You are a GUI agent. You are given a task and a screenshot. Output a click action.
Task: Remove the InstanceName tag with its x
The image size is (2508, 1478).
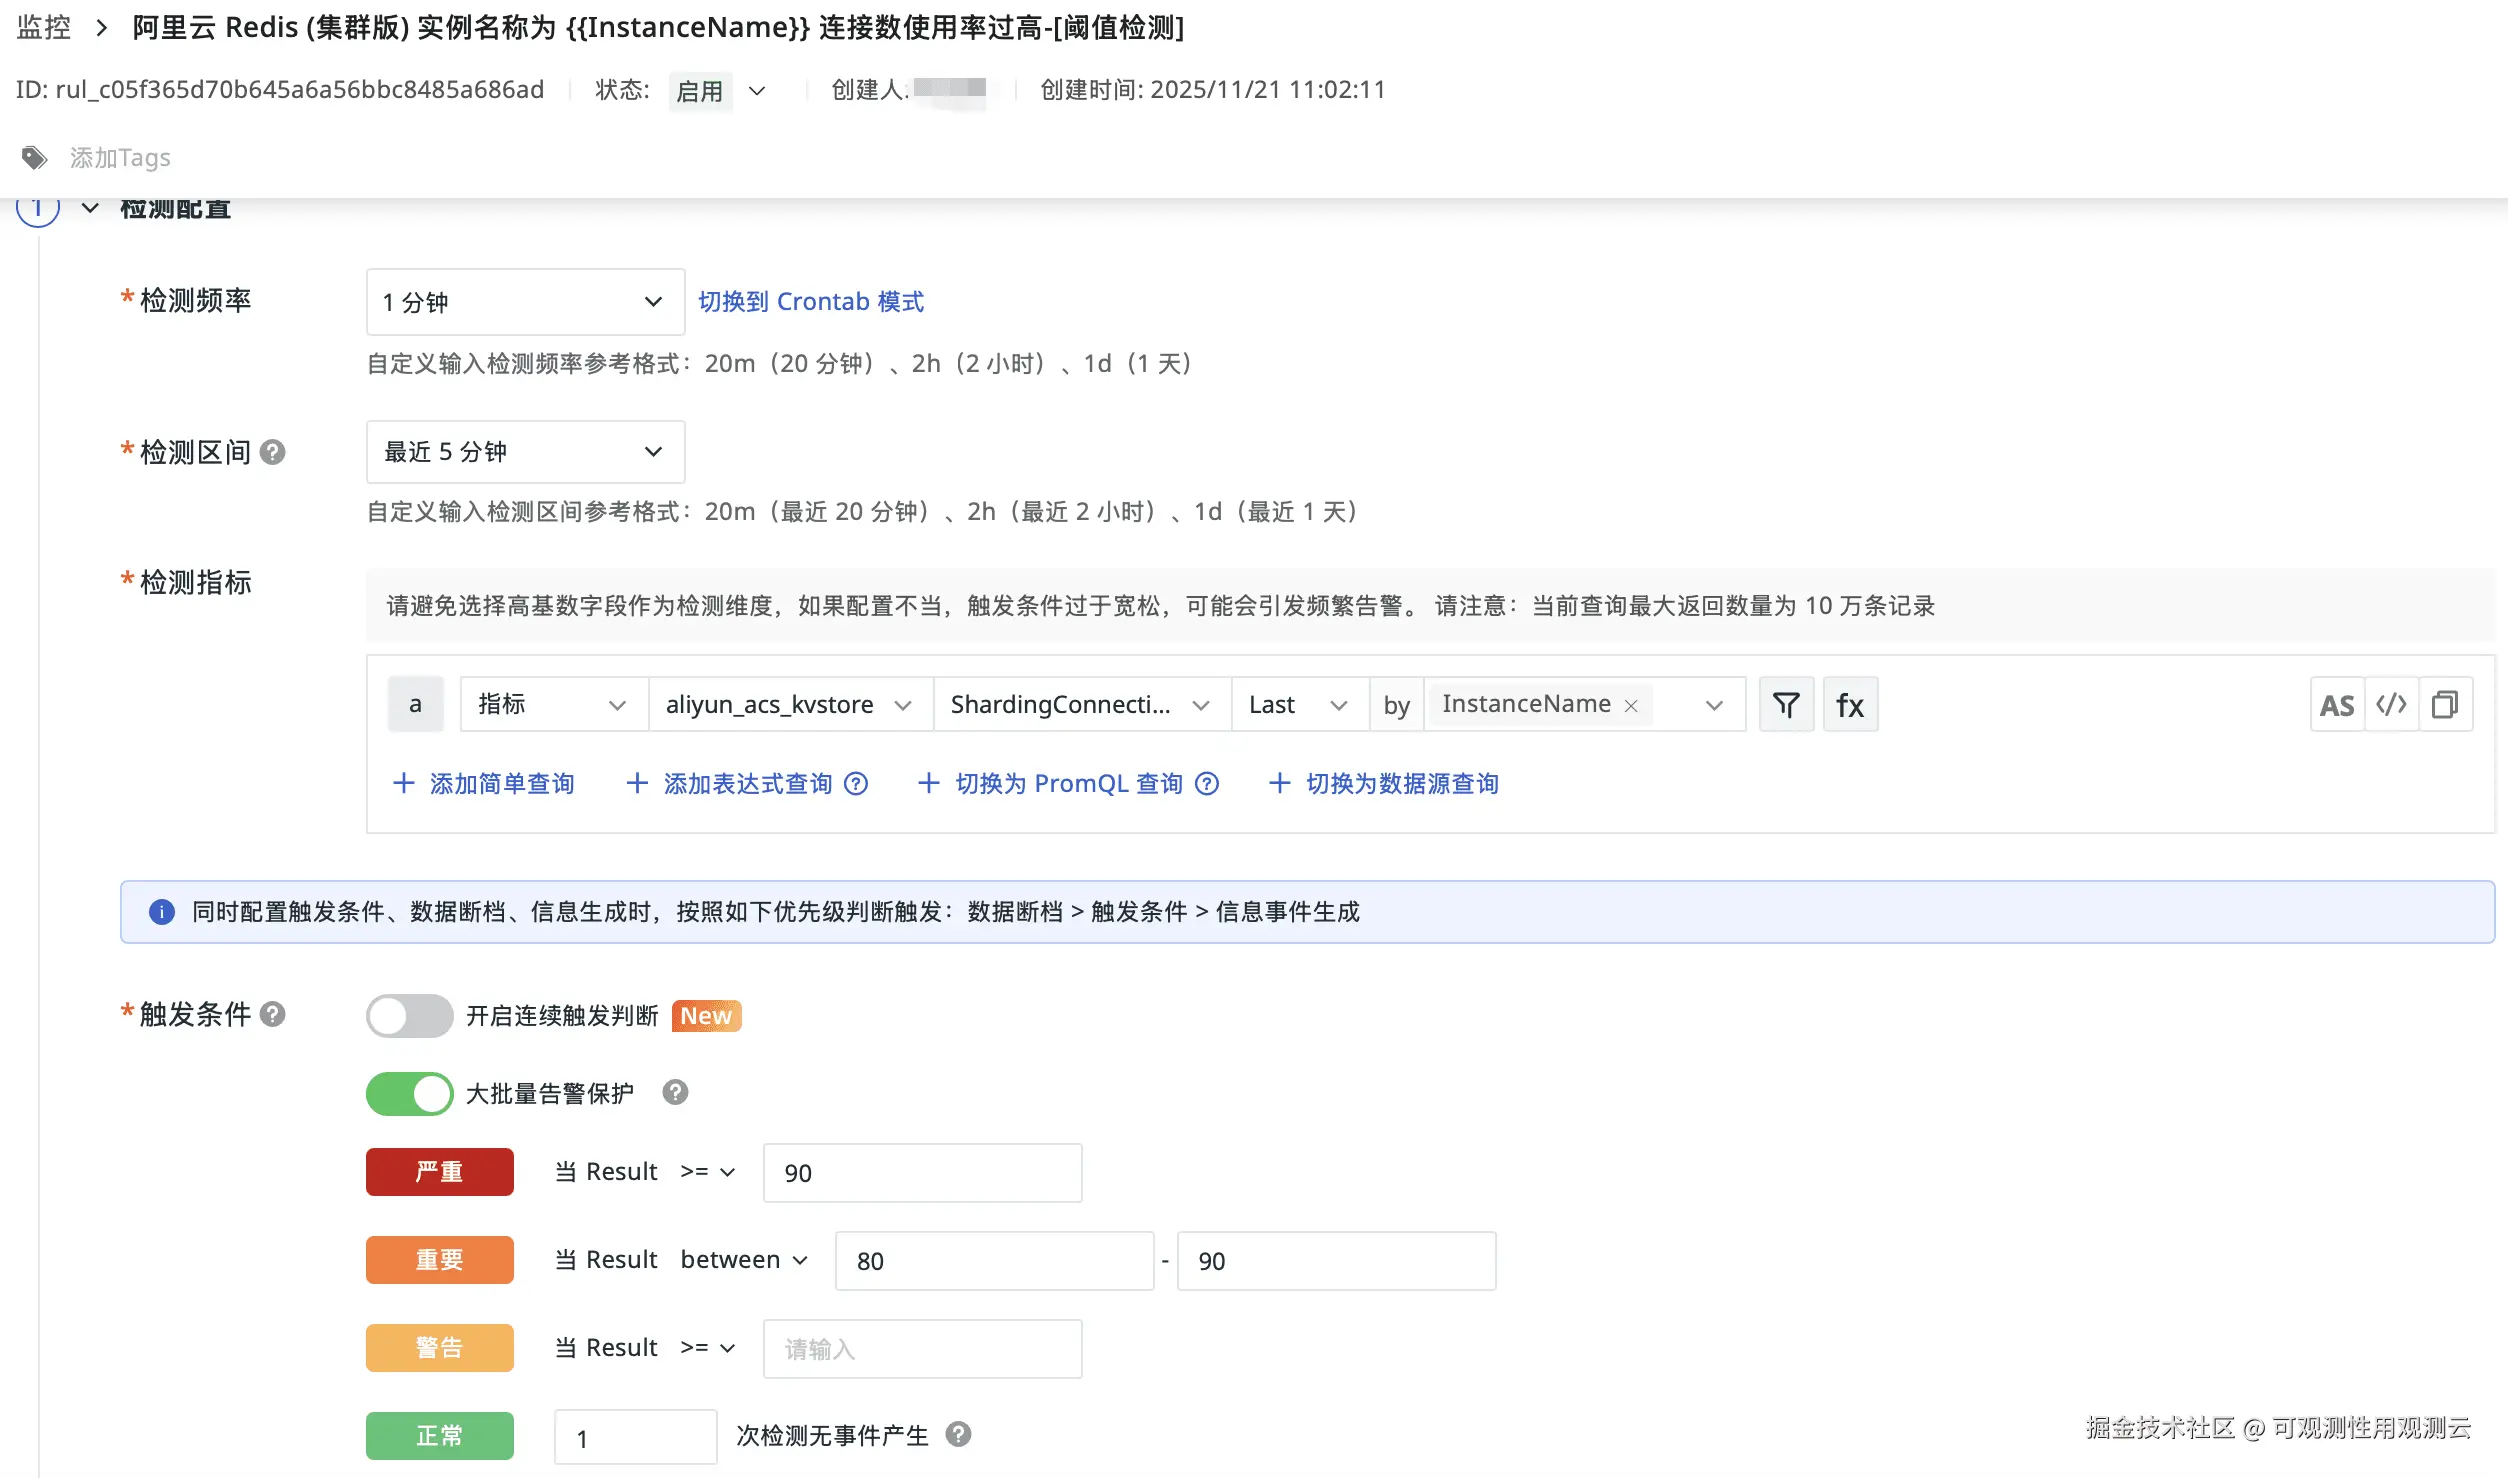point(1631,706)
